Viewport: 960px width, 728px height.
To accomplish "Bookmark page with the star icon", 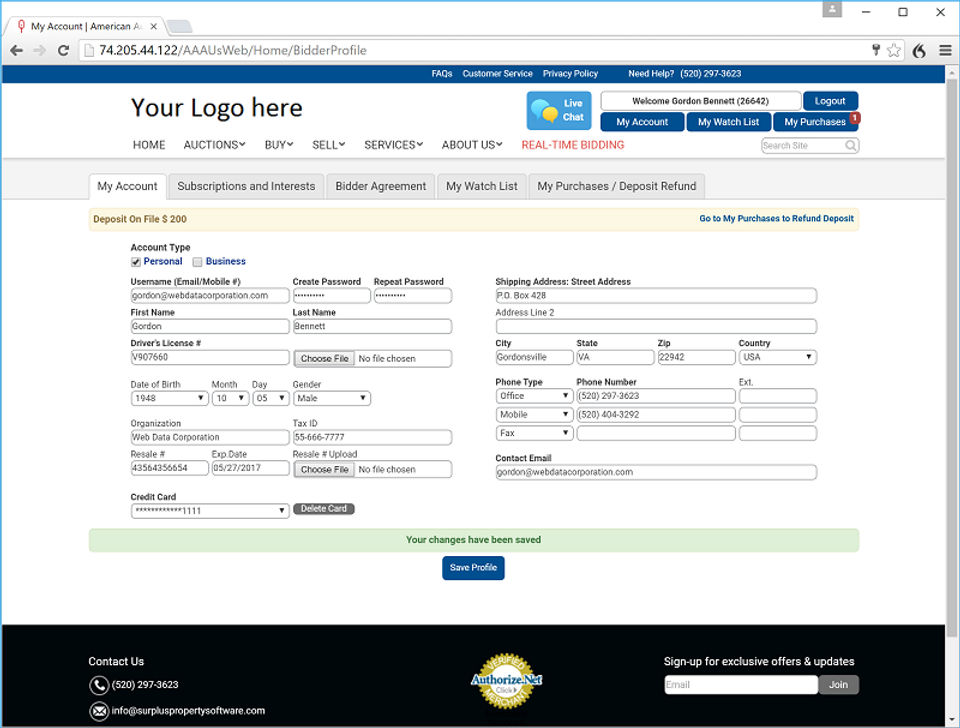I will [x=894, y=50].
